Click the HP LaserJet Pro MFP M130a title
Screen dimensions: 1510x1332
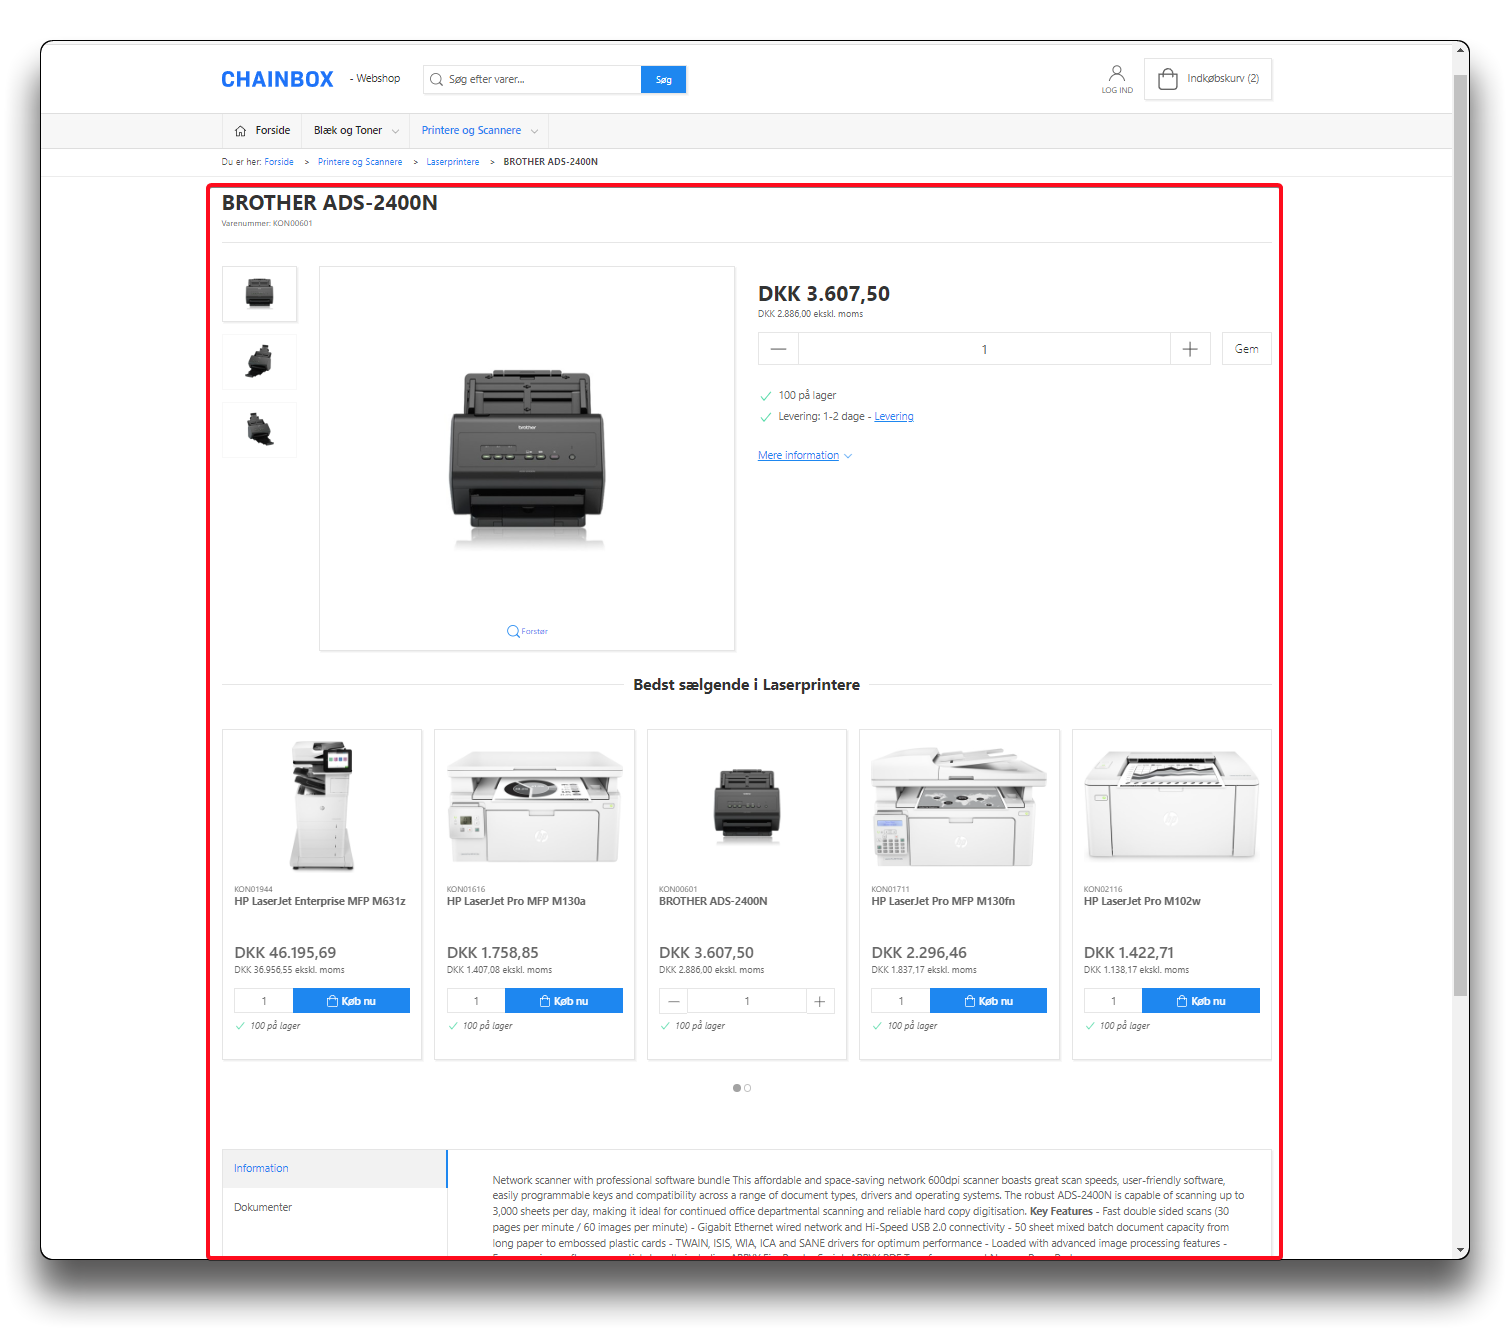point(516,902)
